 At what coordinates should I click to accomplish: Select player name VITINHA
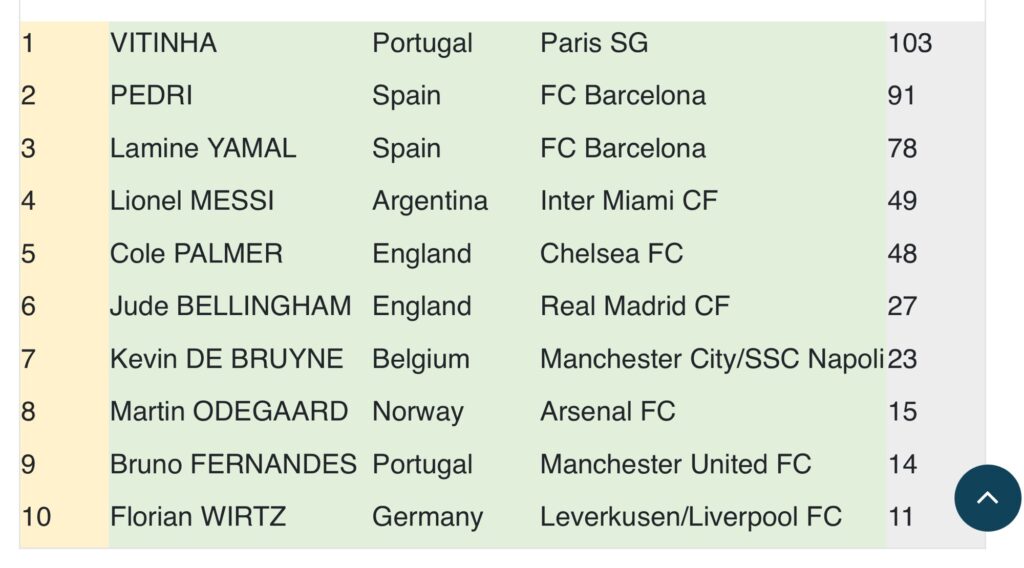[163, 44]
